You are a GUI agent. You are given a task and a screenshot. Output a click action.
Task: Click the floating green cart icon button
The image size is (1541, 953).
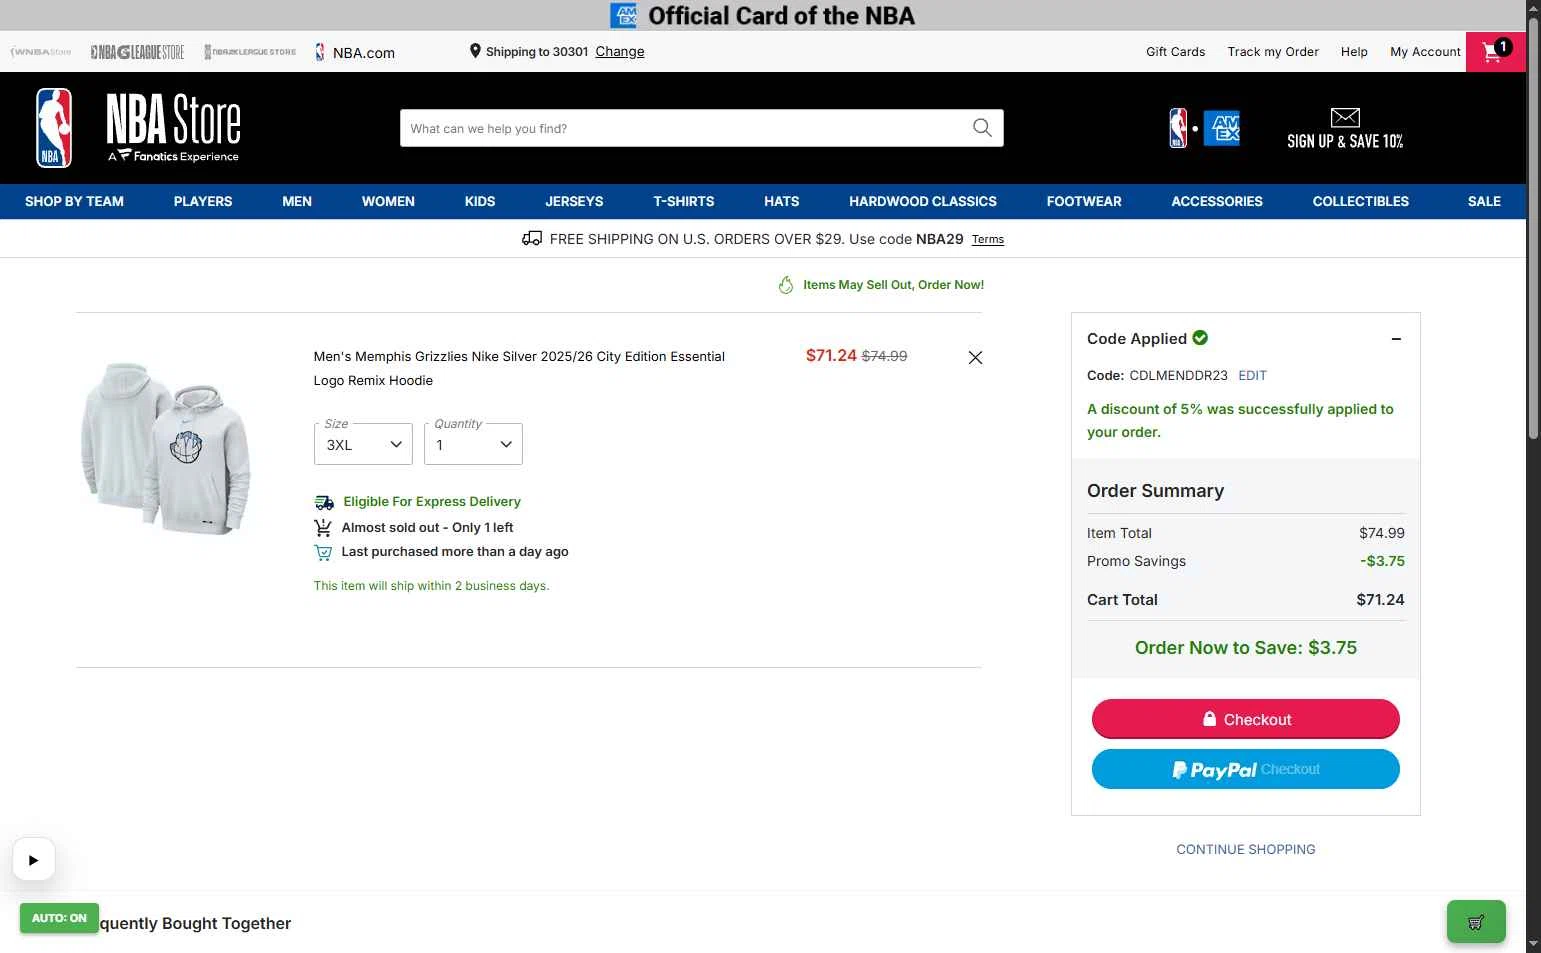tap(1476, 922)
